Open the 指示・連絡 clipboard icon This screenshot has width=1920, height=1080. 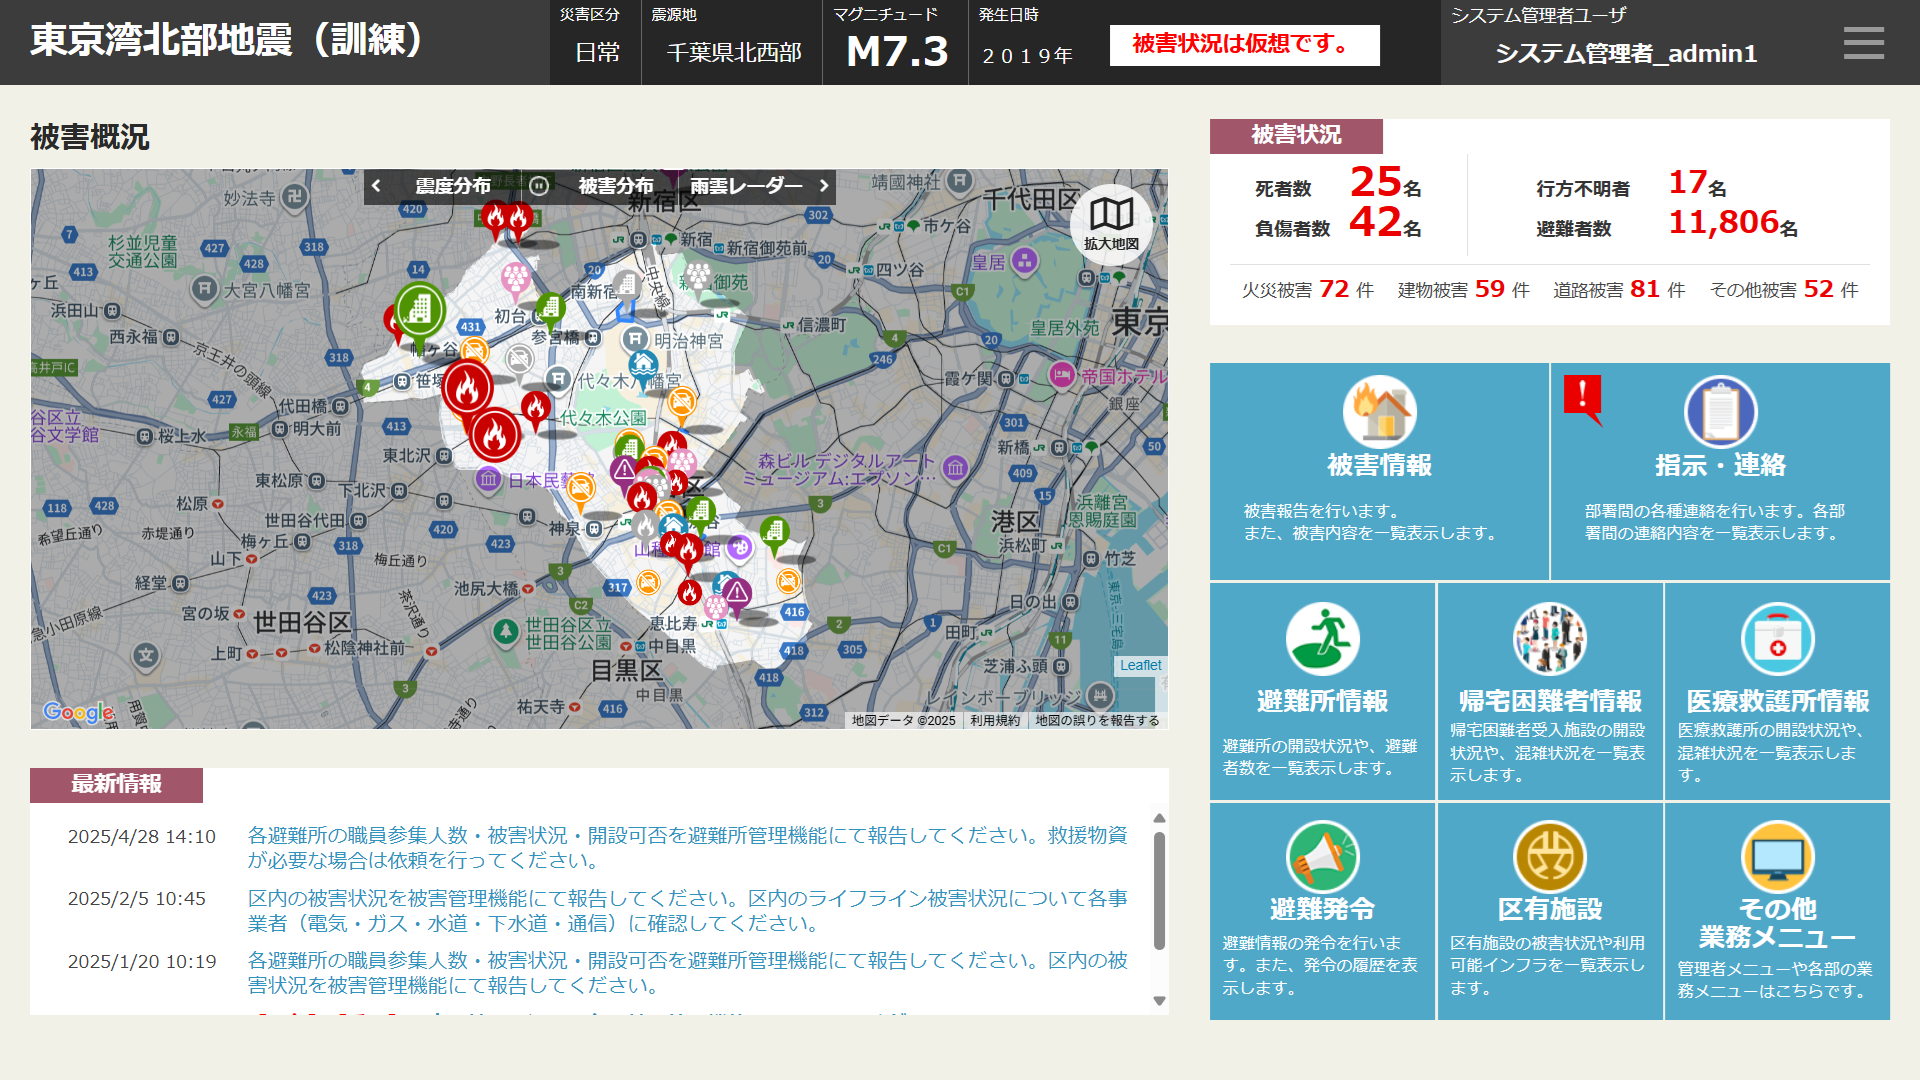coord(1720,411)
